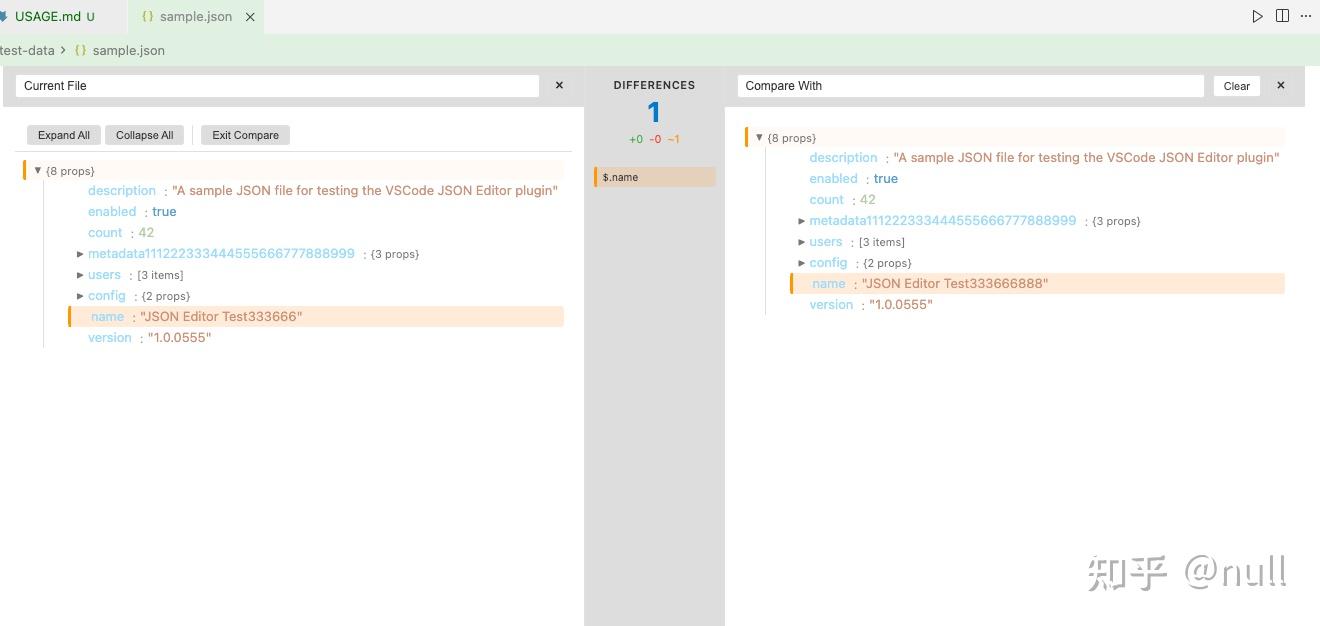Collapse the root {8 props} node in Current File

(x=38, y=171)
